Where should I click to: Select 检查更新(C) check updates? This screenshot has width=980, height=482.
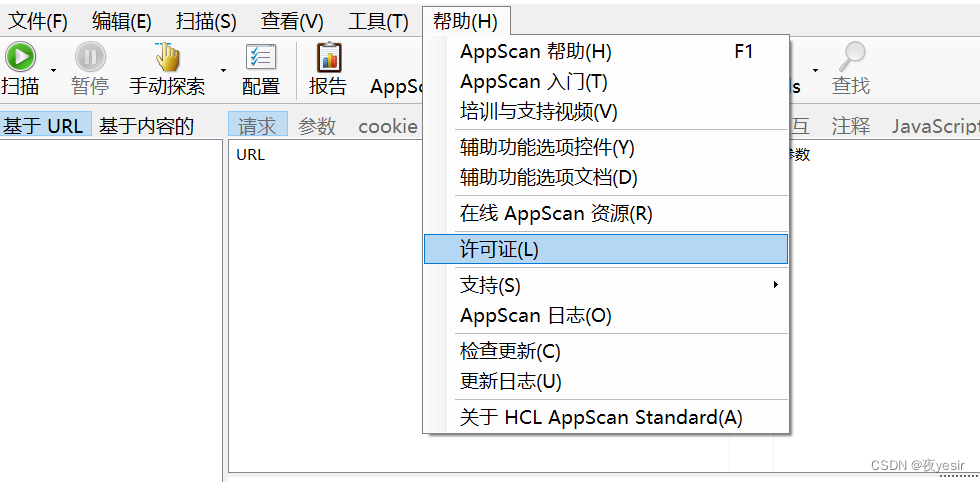tap(606, 351)
